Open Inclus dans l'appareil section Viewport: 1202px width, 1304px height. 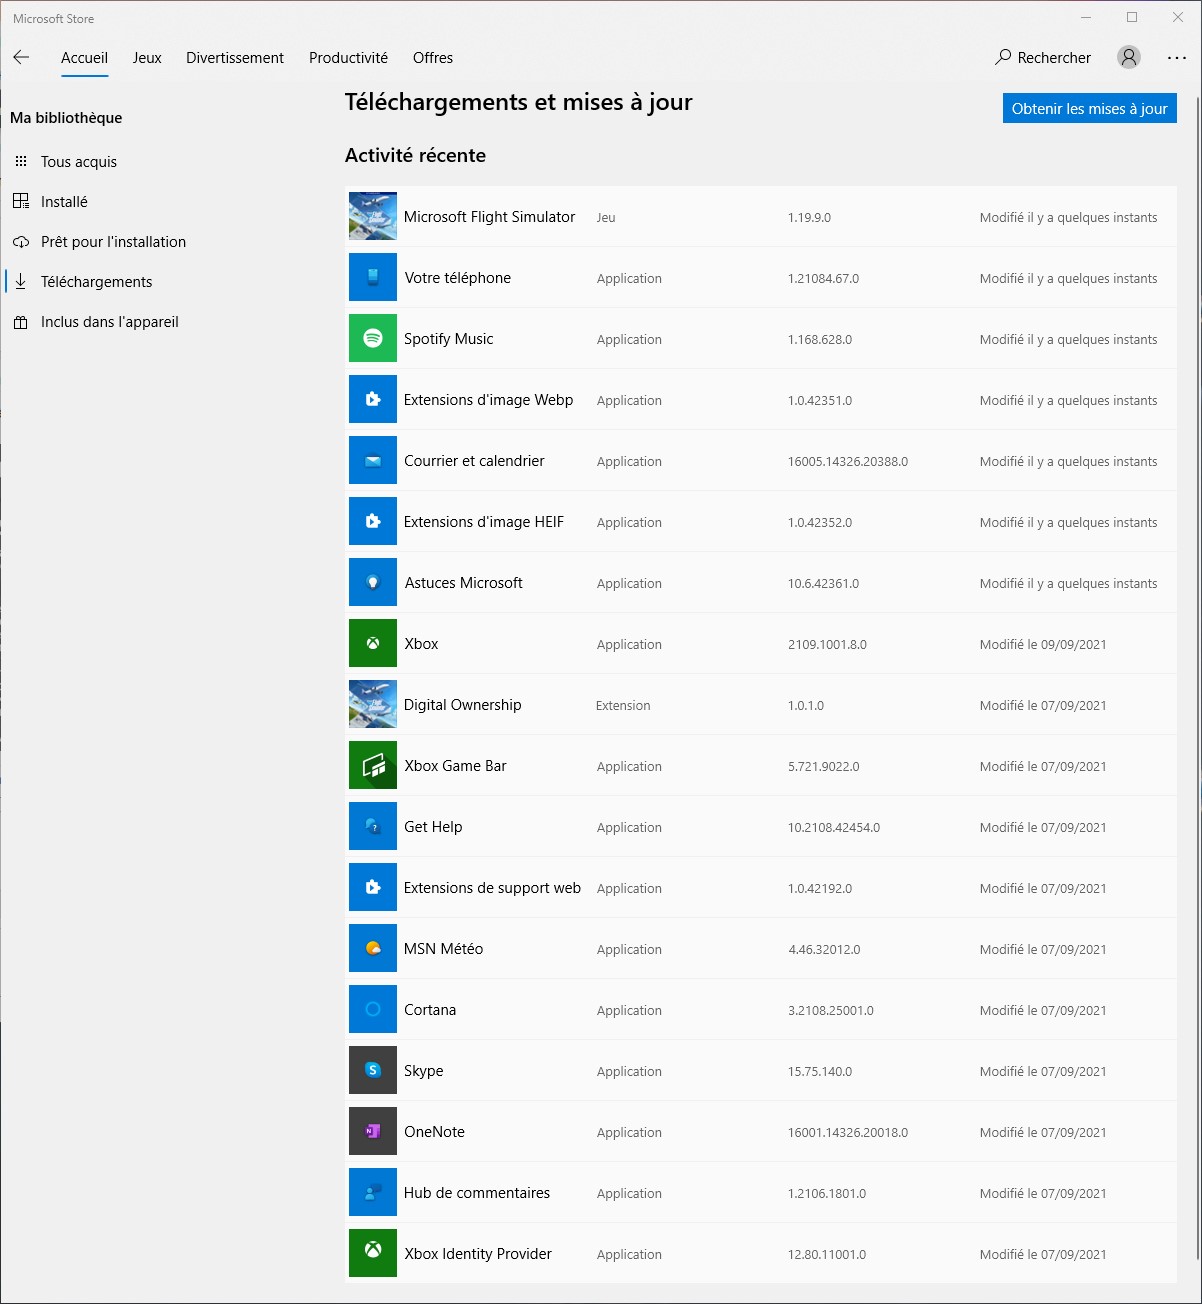[x=109, y=321]
